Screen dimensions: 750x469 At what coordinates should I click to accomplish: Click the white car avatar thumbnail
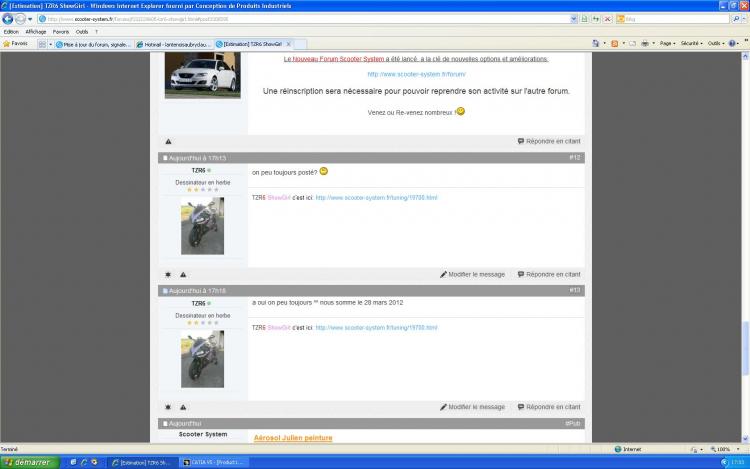coord(202,75)
